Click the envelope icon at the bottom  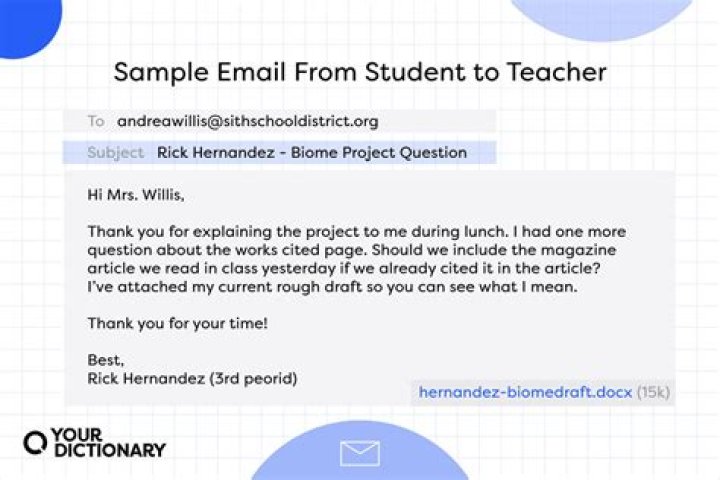tap(360, 454)
